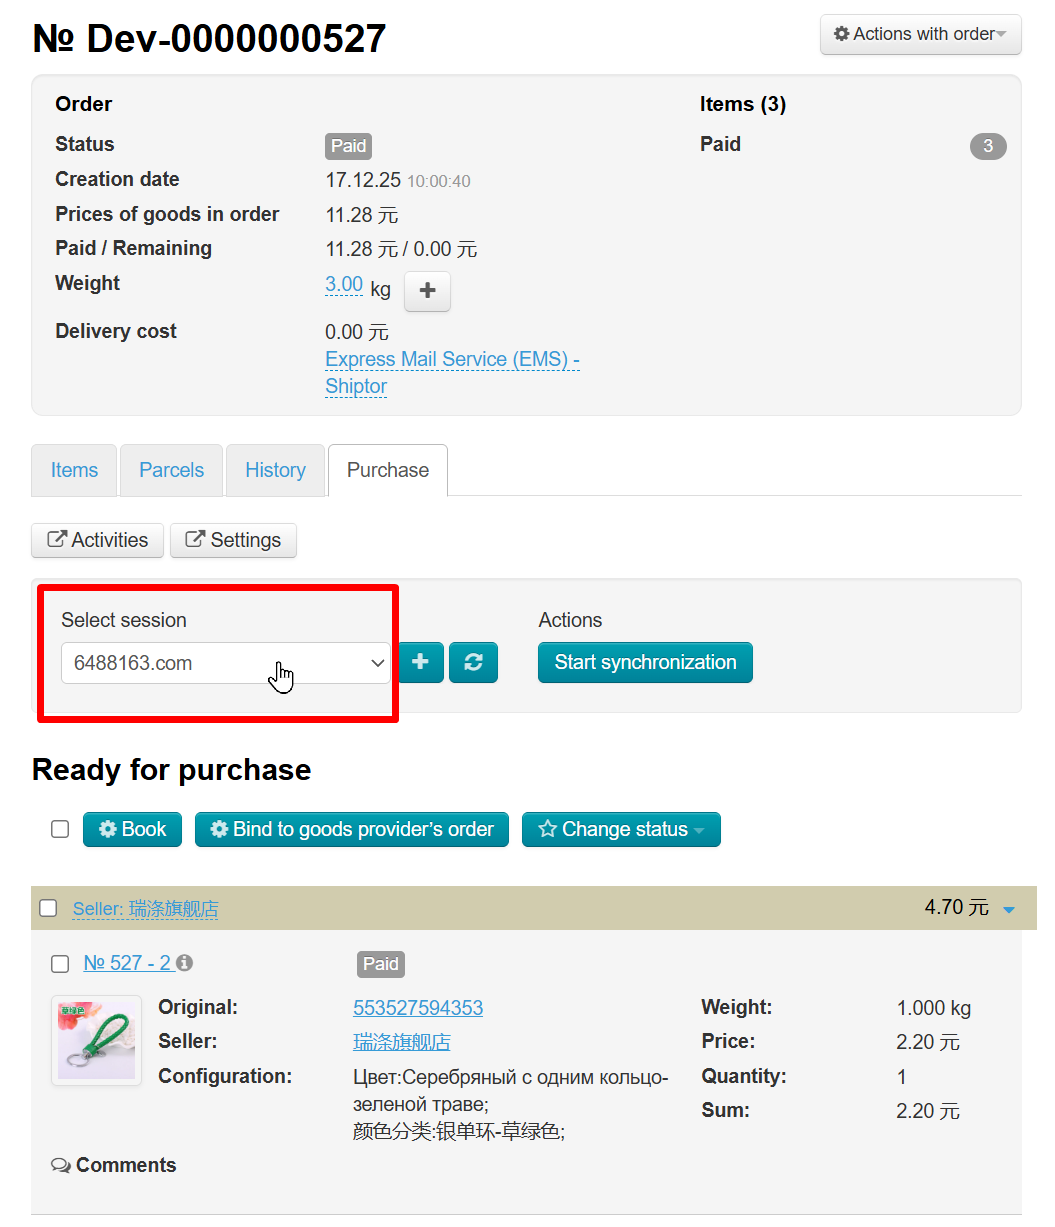Select the item № 527 - 2 checkbox
1055x1227 pixels.
pyautogui.click(x=60, y=963)
